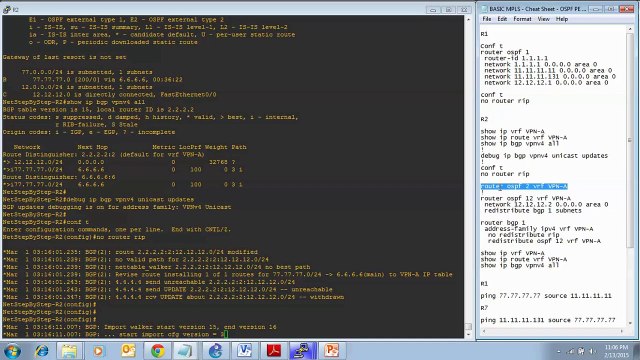Open Outlook from the taskbar
Screen dimensions: 640x360
click(128, 351)
